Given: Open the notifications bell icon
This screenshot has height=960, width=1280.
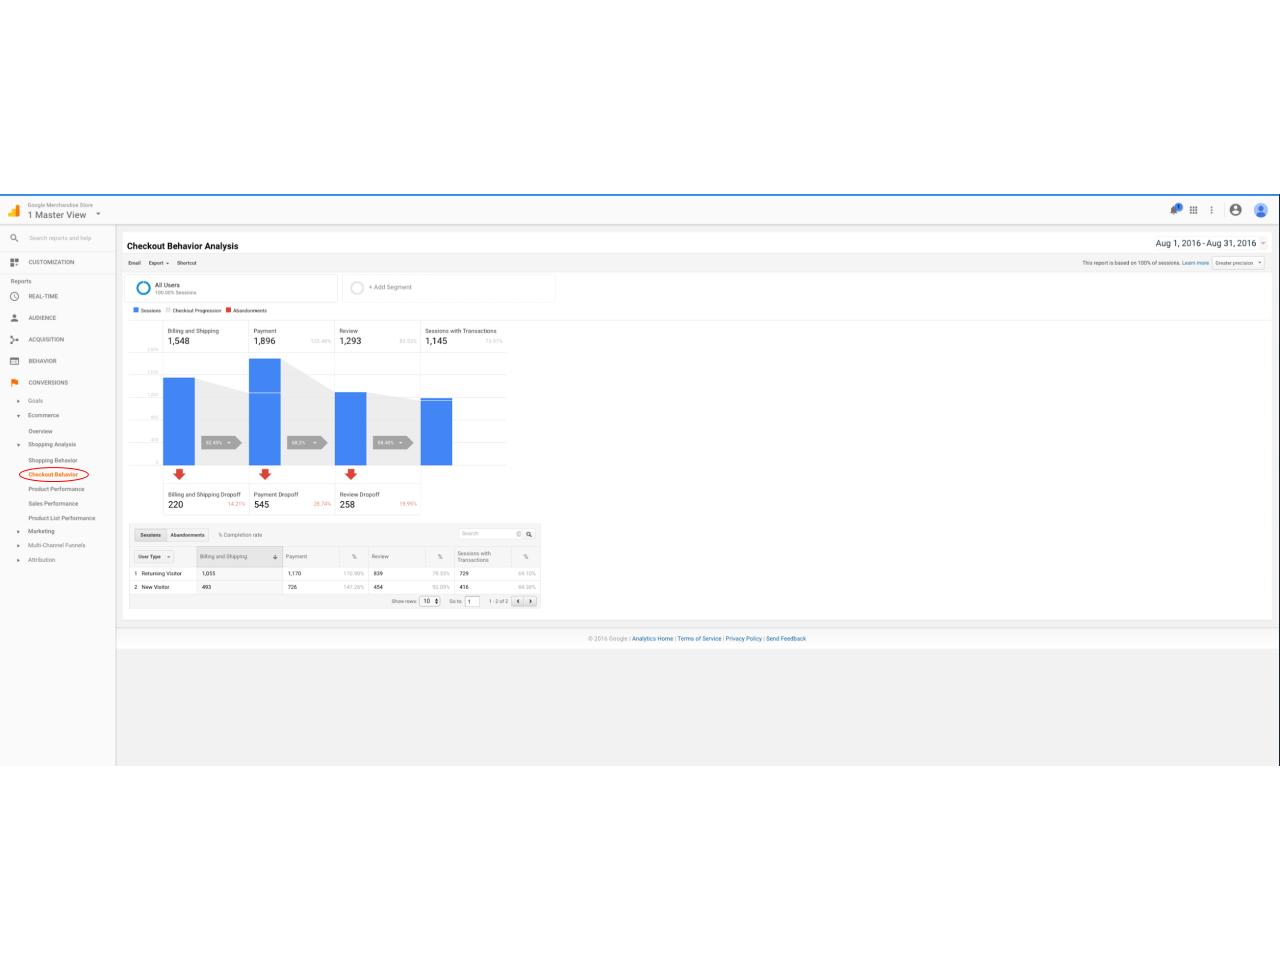Looking at the screenshot, I should 1176,210.
